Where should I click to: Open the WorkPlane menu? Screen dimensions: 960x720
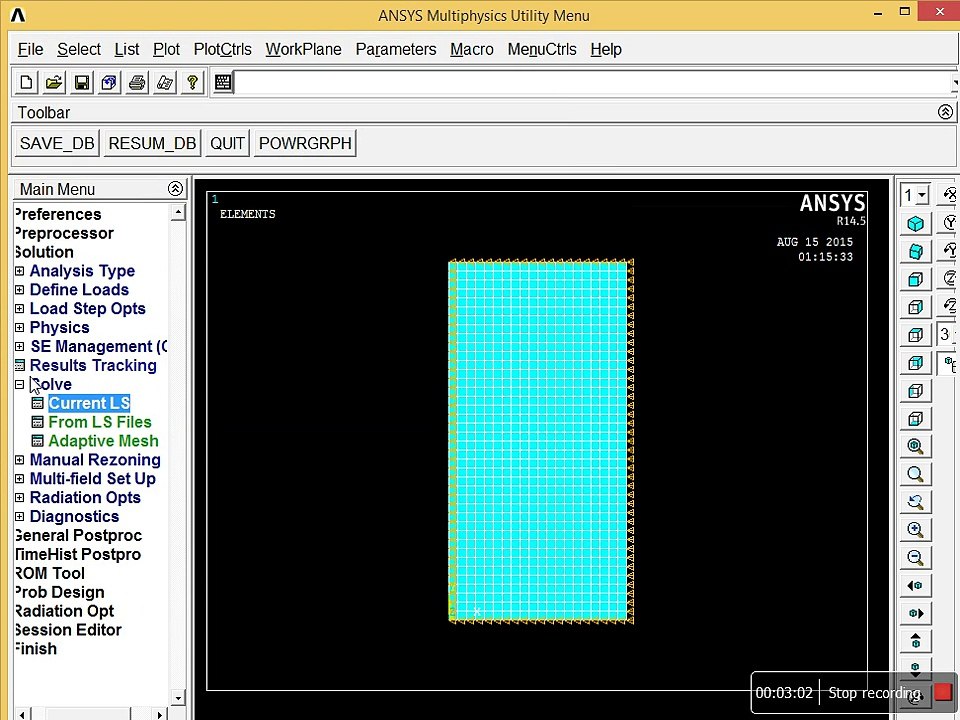[304, 49]
